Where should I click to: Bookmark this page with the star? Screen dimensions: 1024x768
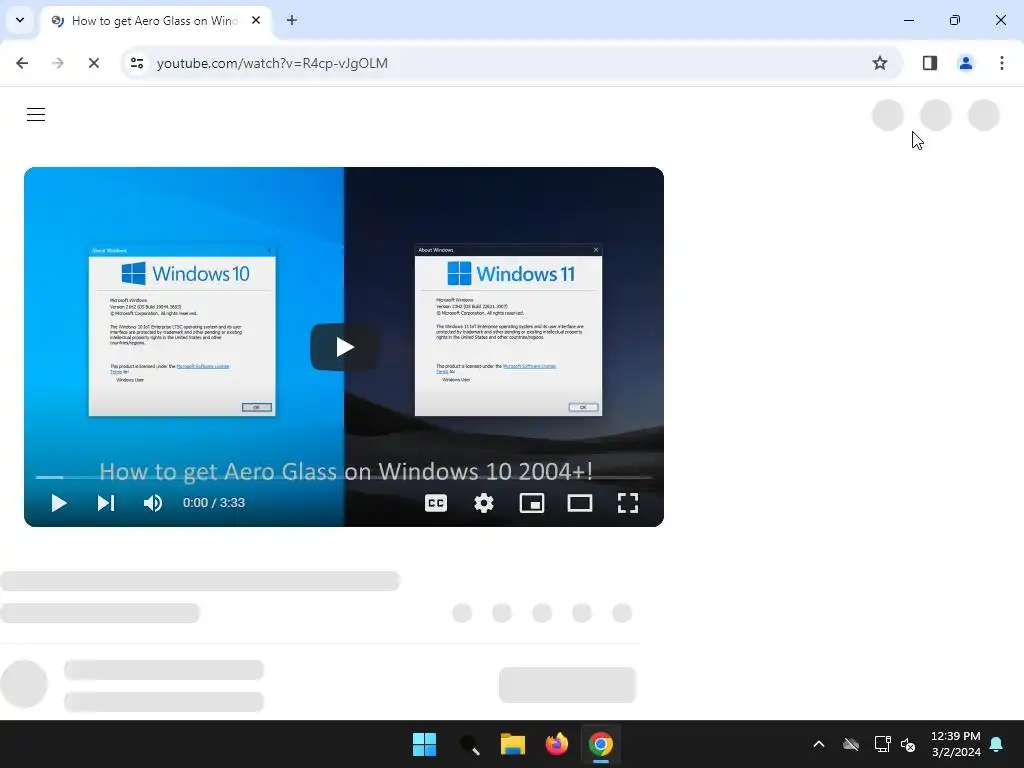coord(880,63)
